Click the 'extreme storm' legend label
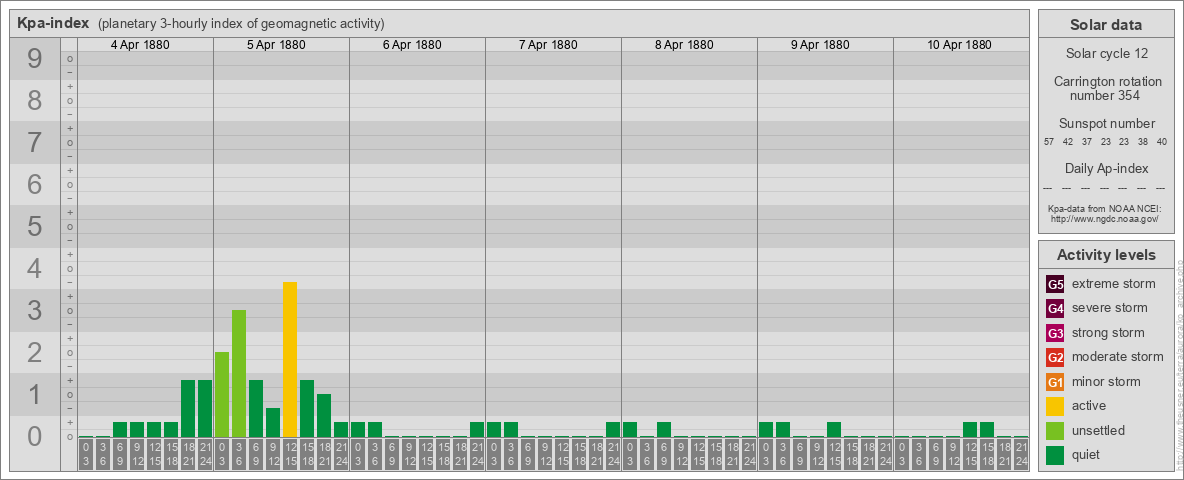 coord(1114,285)
